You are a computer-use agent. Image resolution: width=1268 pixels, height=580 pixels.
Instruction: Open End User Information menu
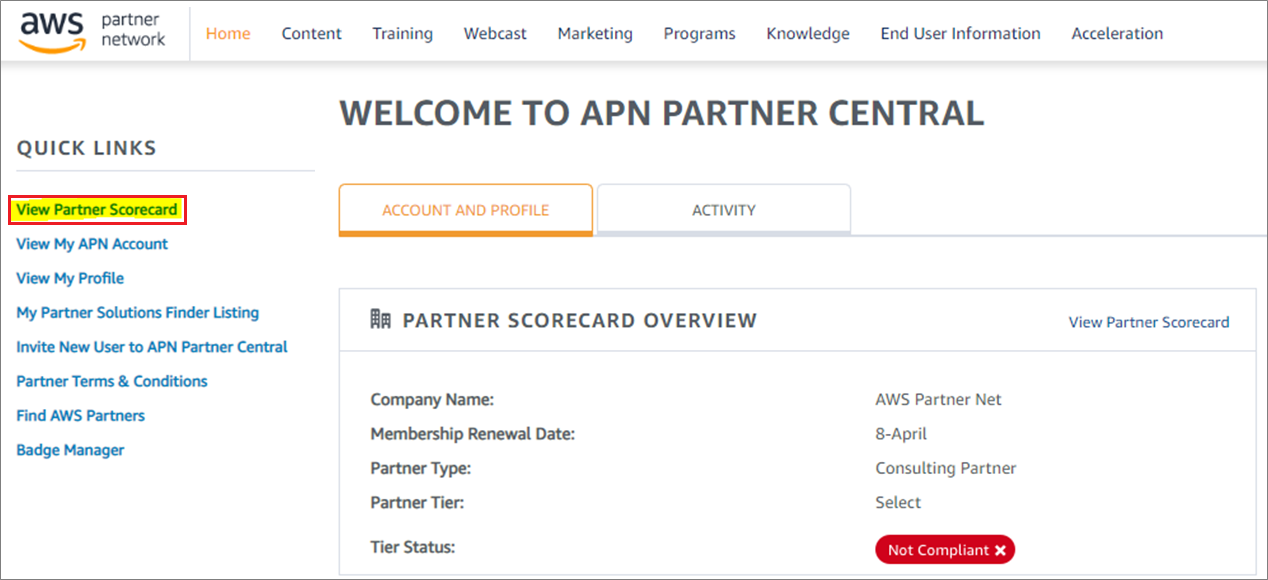pos(960,33)
